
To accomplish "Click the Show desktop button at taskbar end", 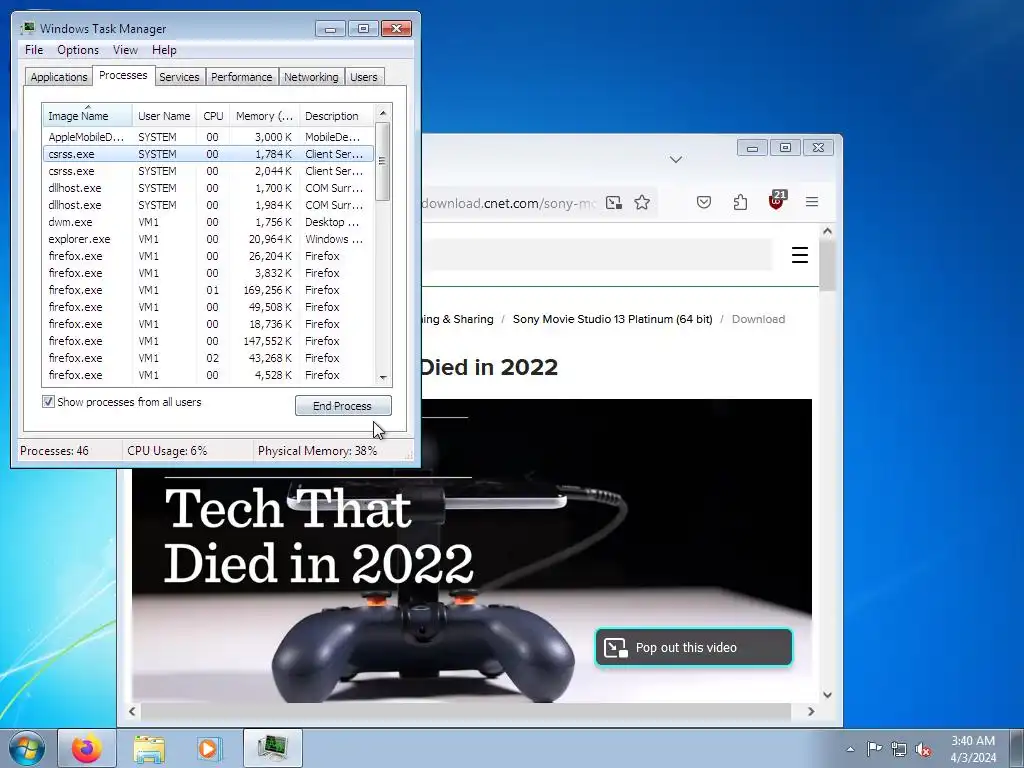I will coord(1017,748).
